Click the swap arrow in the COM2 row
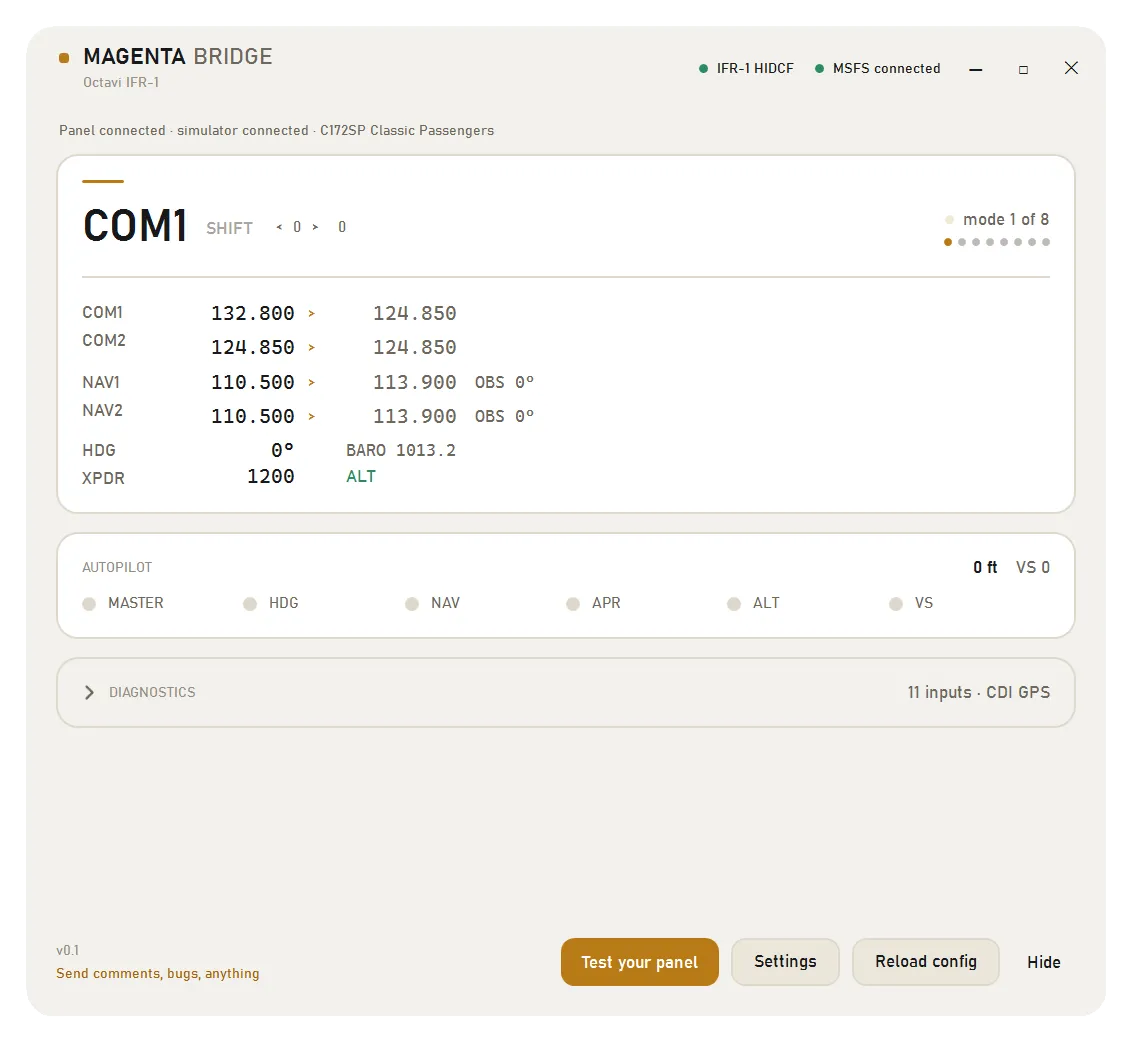The width and height of the screenshot is (1132, 1042). click(x=312, y=347)
